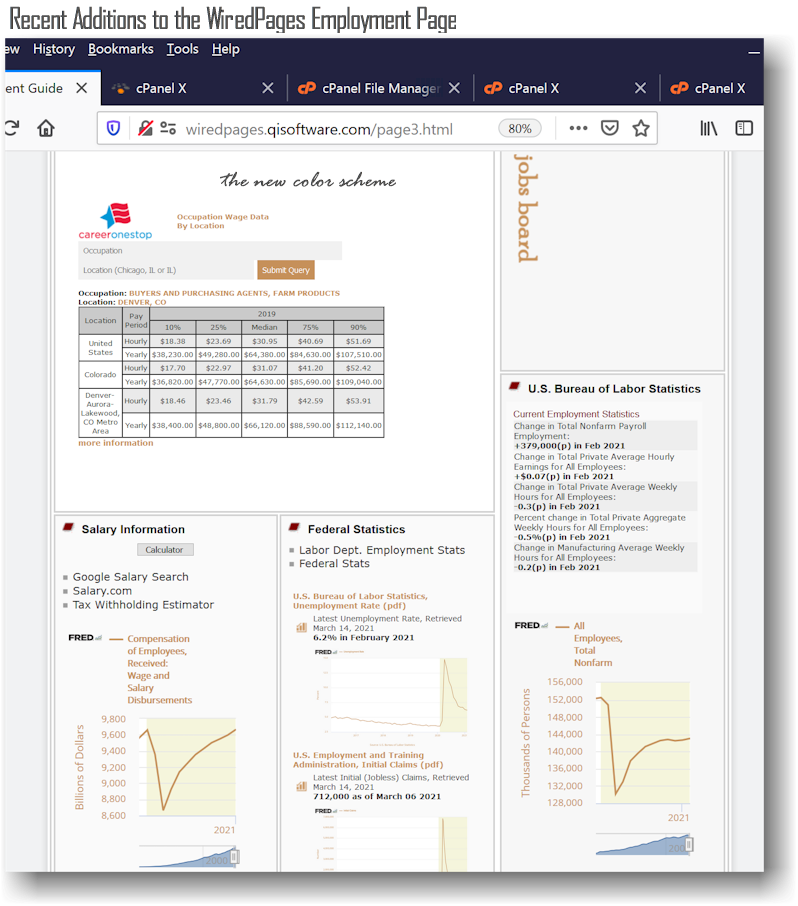The height and width of the screenshot is (906, 798).
Task: Open Unemployment Rate (pdf) link
Action: [360, 601]
